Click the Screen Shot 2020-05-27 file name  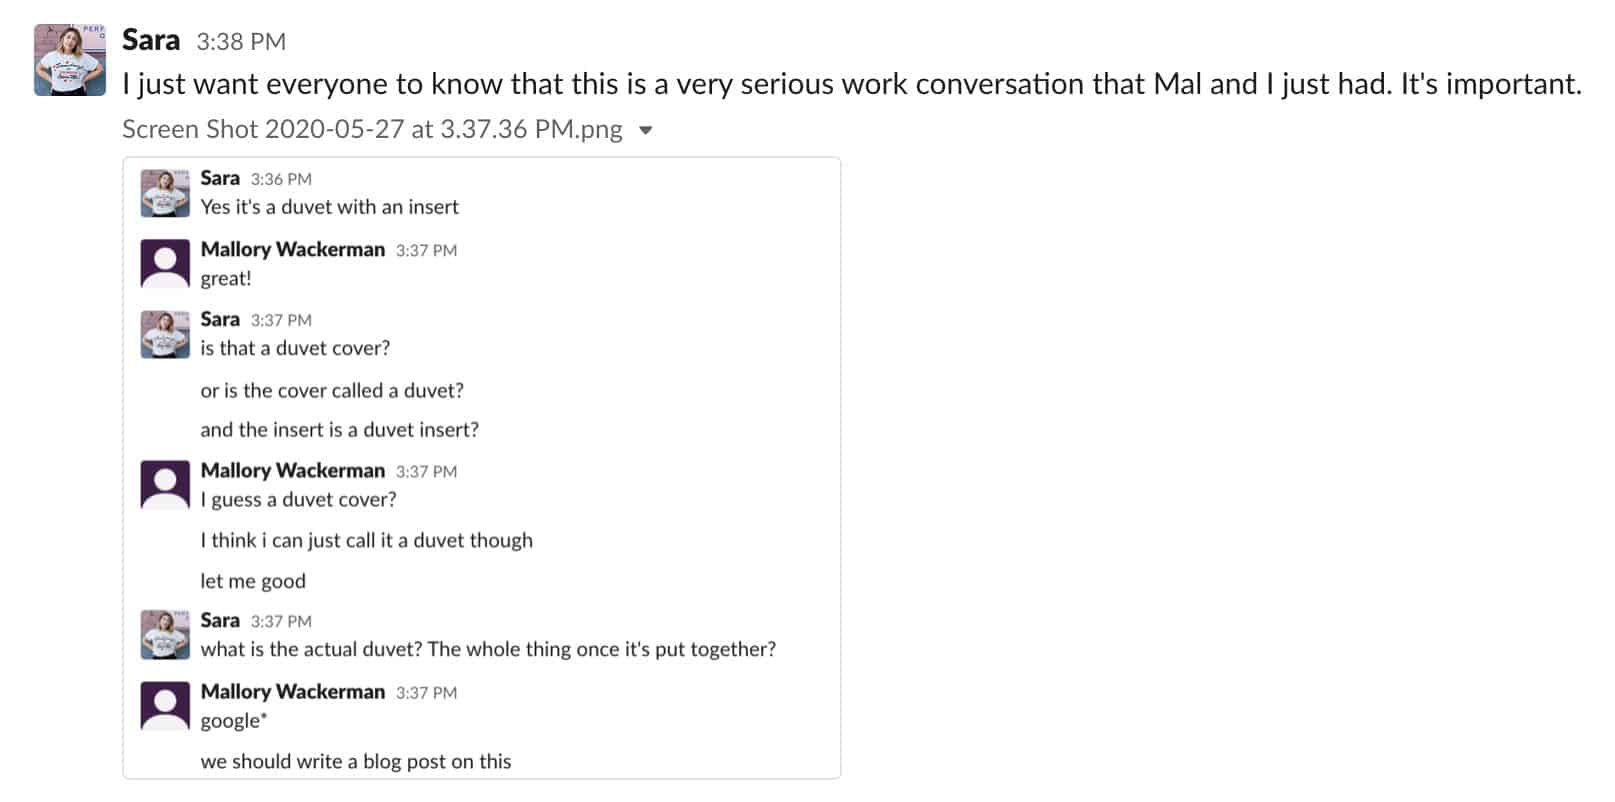click(x=372, y=129)
